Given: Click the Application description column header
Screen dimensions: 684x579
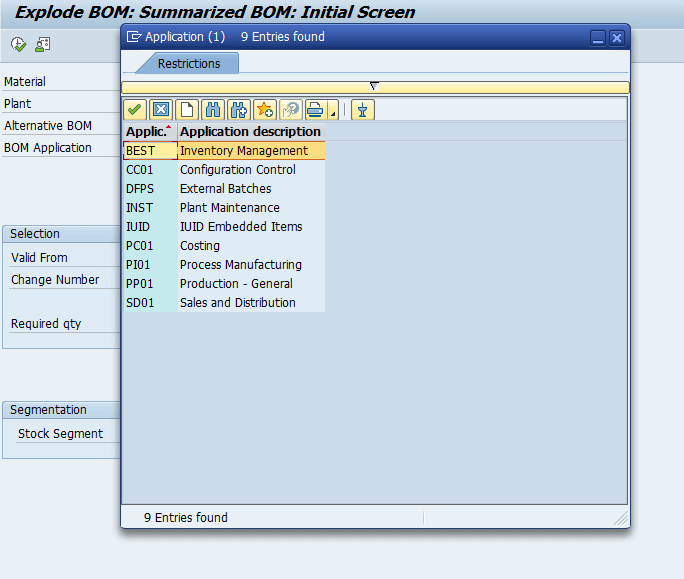Looking at the screenshot, I should pyautogui.click(x=250, y=131).
